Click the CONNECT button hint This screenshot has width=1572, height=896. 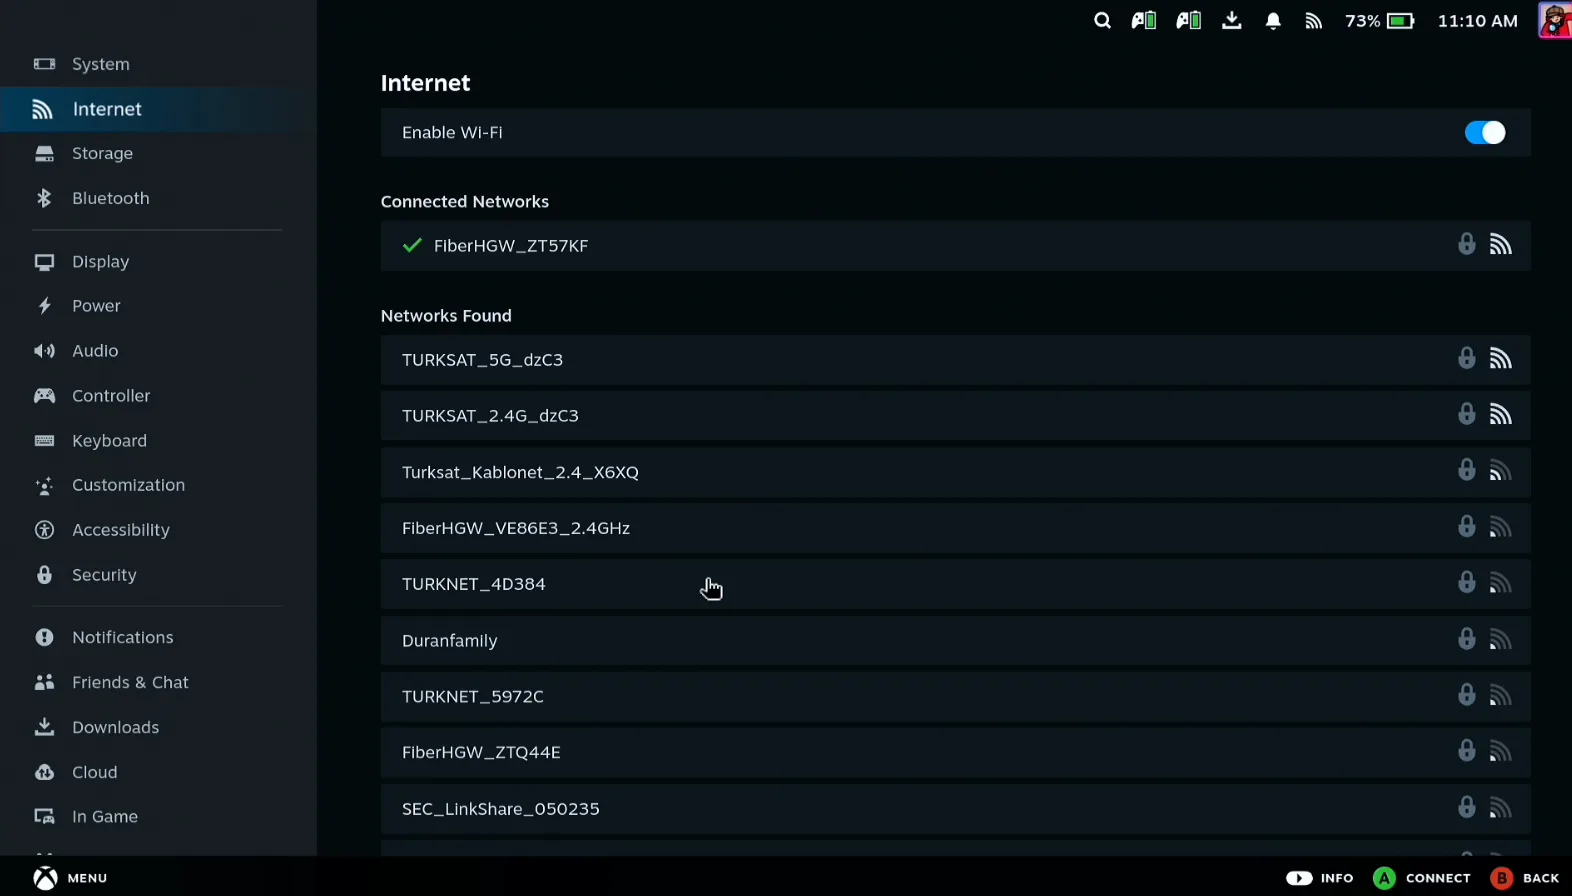coord(1422,878)
